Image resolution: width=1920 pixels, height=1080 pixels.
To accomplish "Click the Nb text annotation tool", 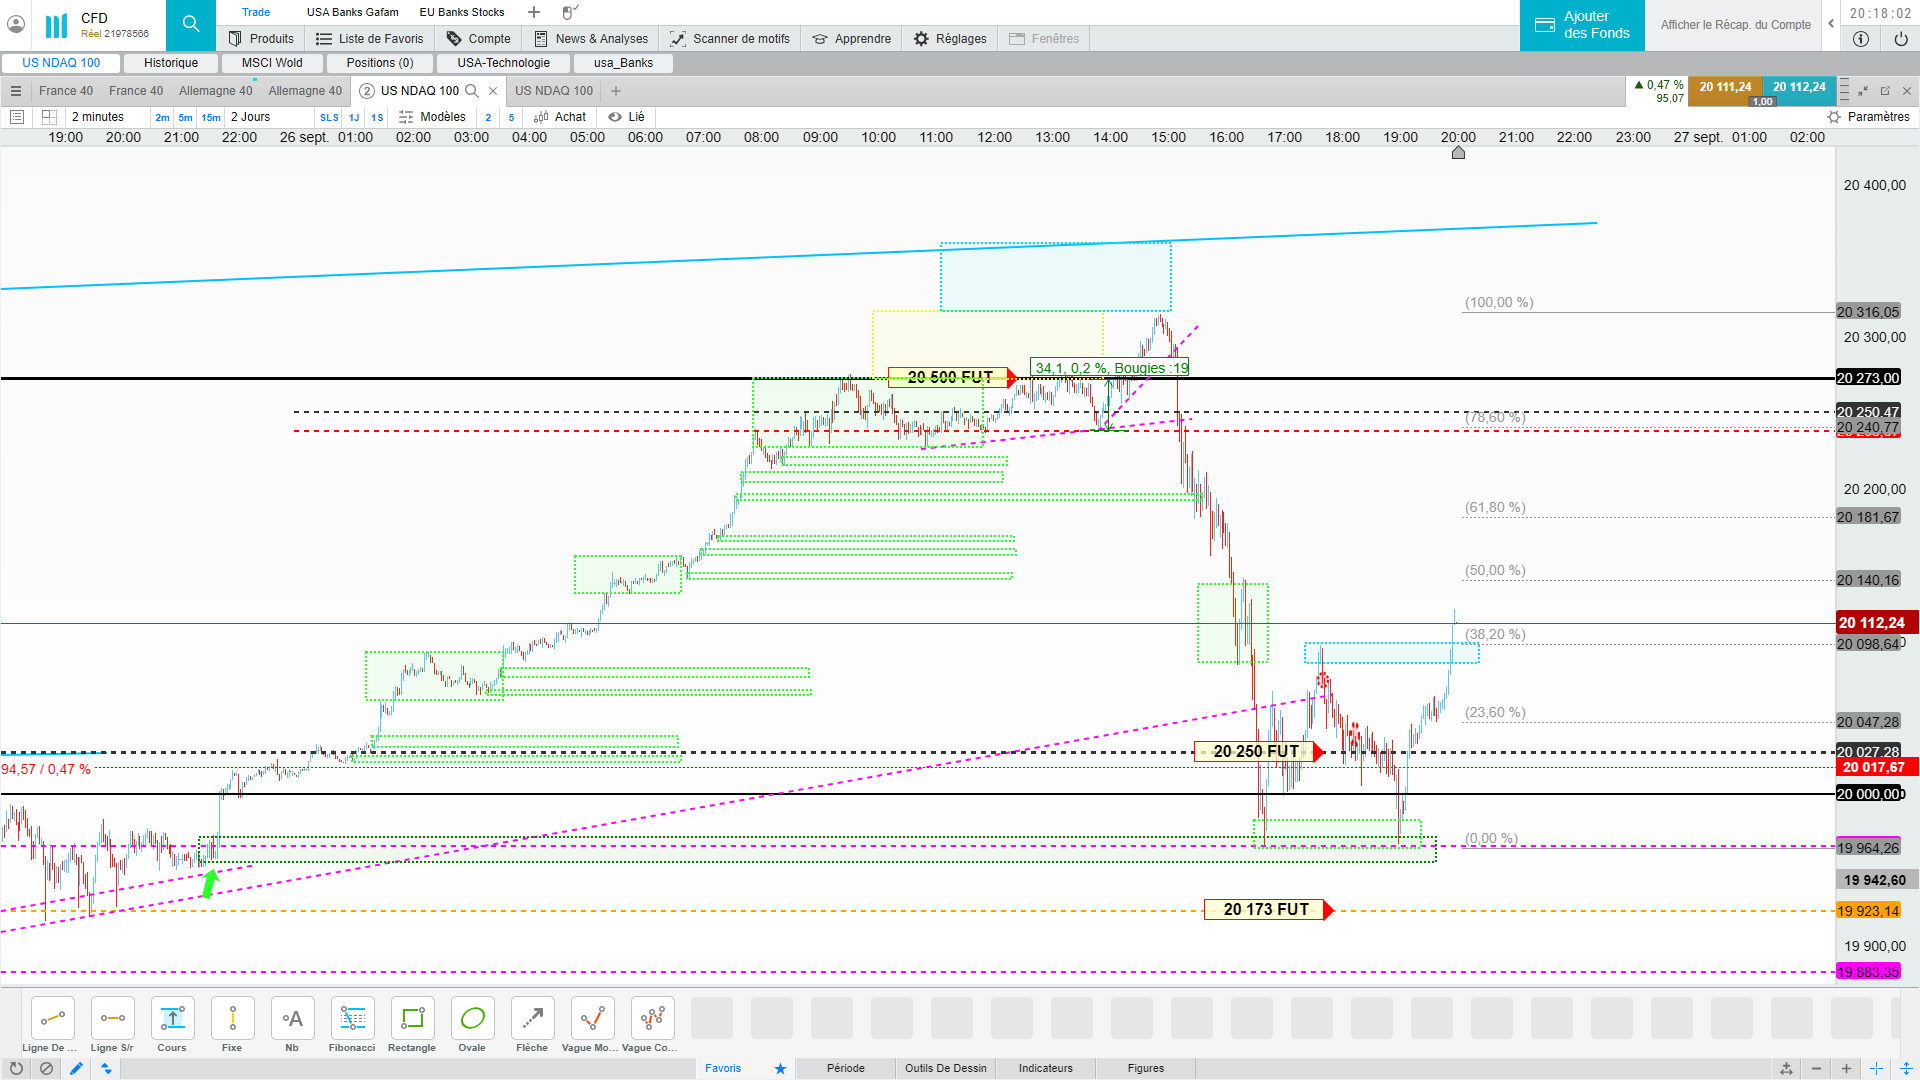I will (292, 1019).
